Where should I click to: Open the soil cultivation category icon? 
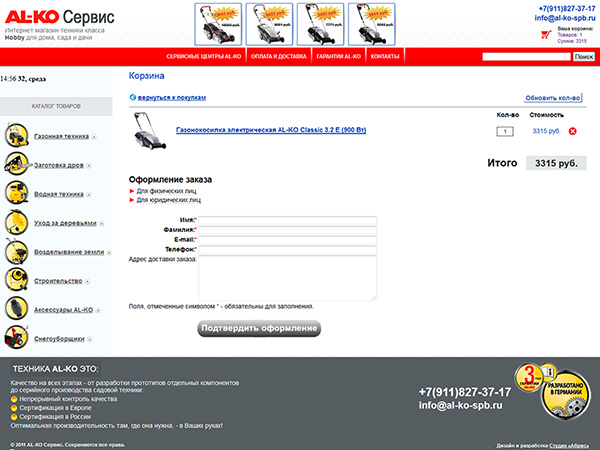(16, 251)
